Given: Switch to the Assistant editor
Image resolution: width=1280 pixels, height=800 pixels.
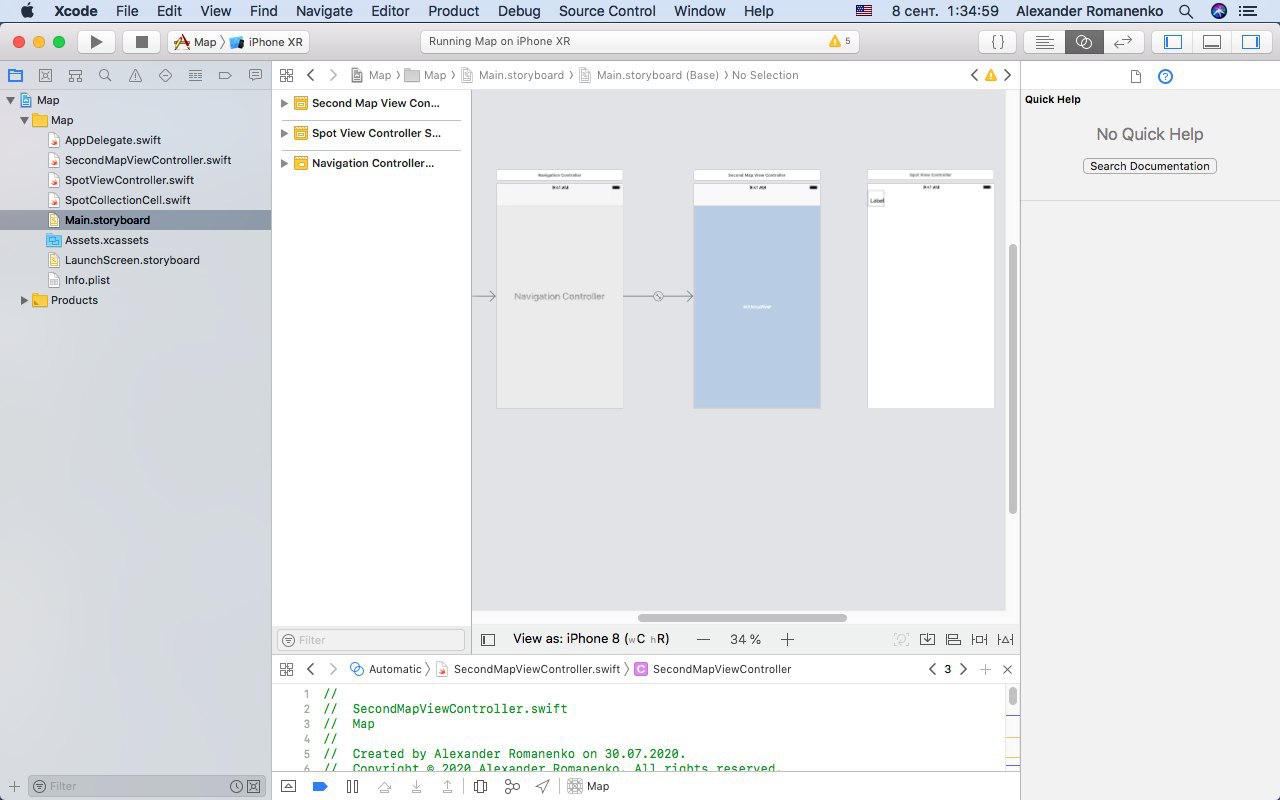Looking at the screenshot, I should 1083,42.
